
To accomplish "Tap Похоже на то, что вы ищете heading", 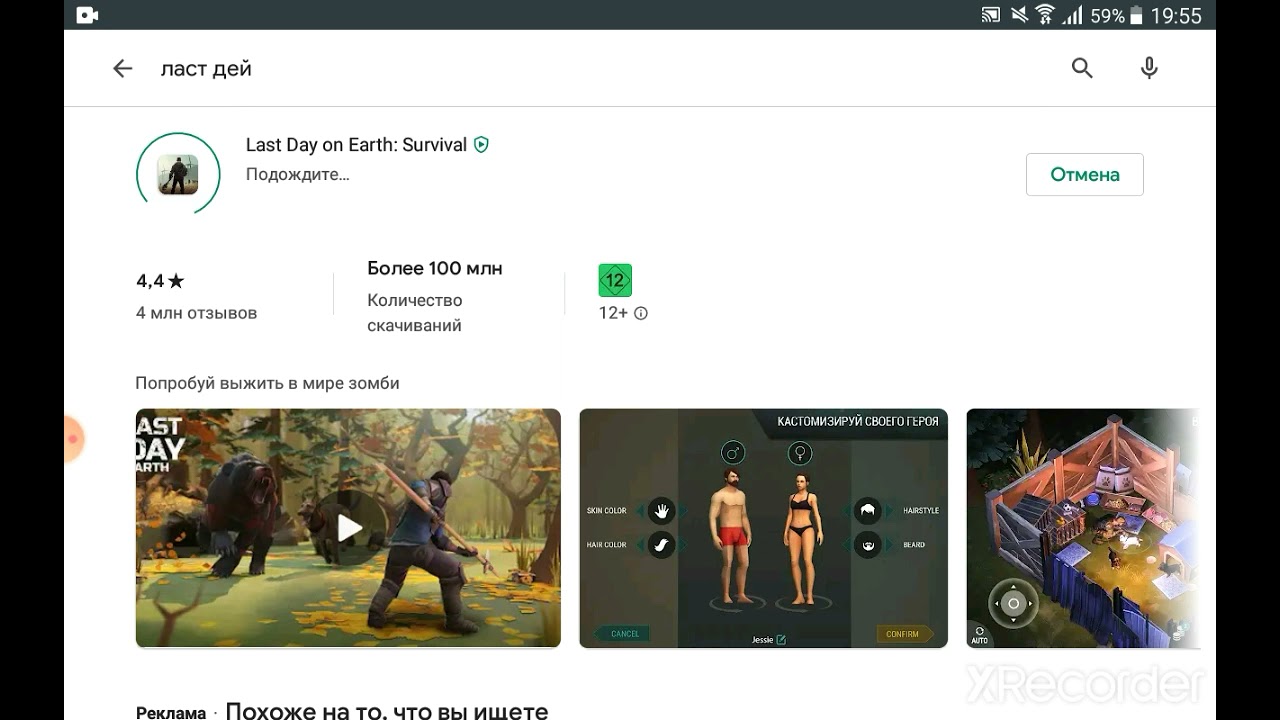I will [x=387, y=711].
